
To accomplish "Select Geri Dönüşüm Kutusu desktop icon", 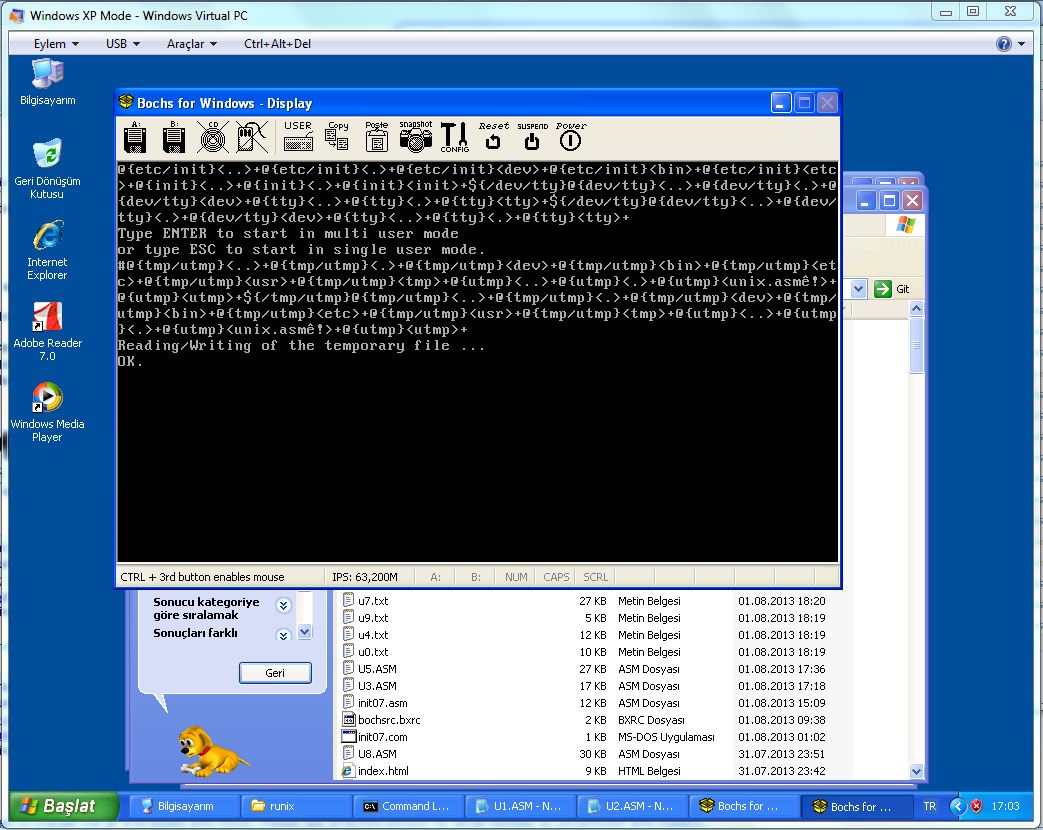I will pyautogui.click(x=47, y=168).
